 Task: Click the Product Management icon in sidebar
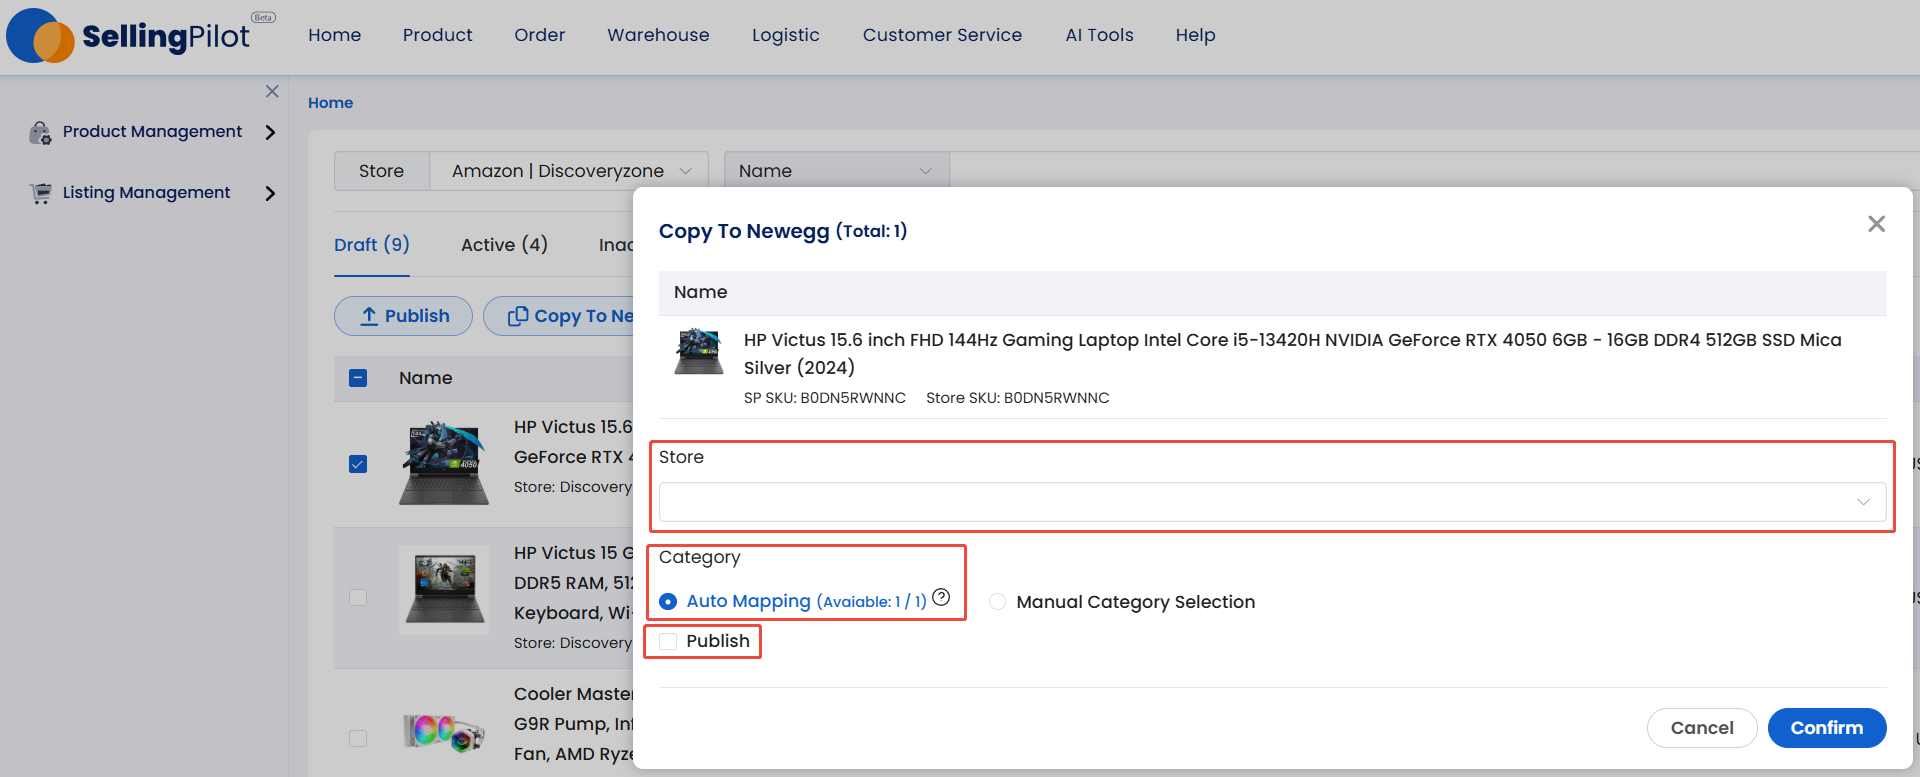point(40,133)
